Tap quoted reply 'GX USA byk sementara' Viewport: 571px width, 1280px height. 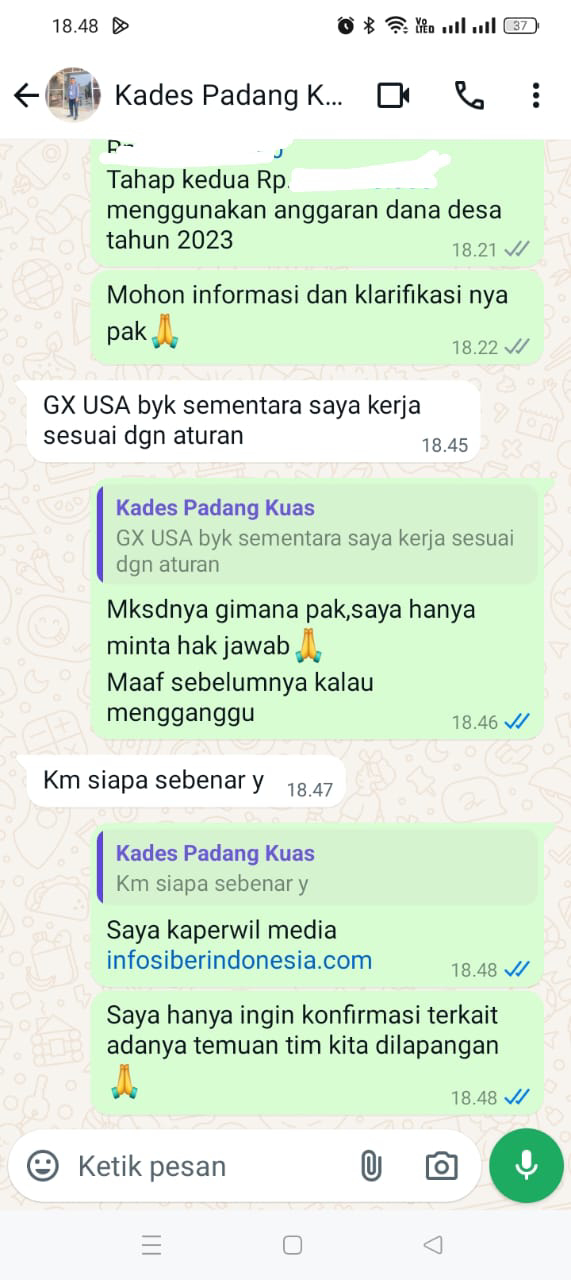pos(317,535)
